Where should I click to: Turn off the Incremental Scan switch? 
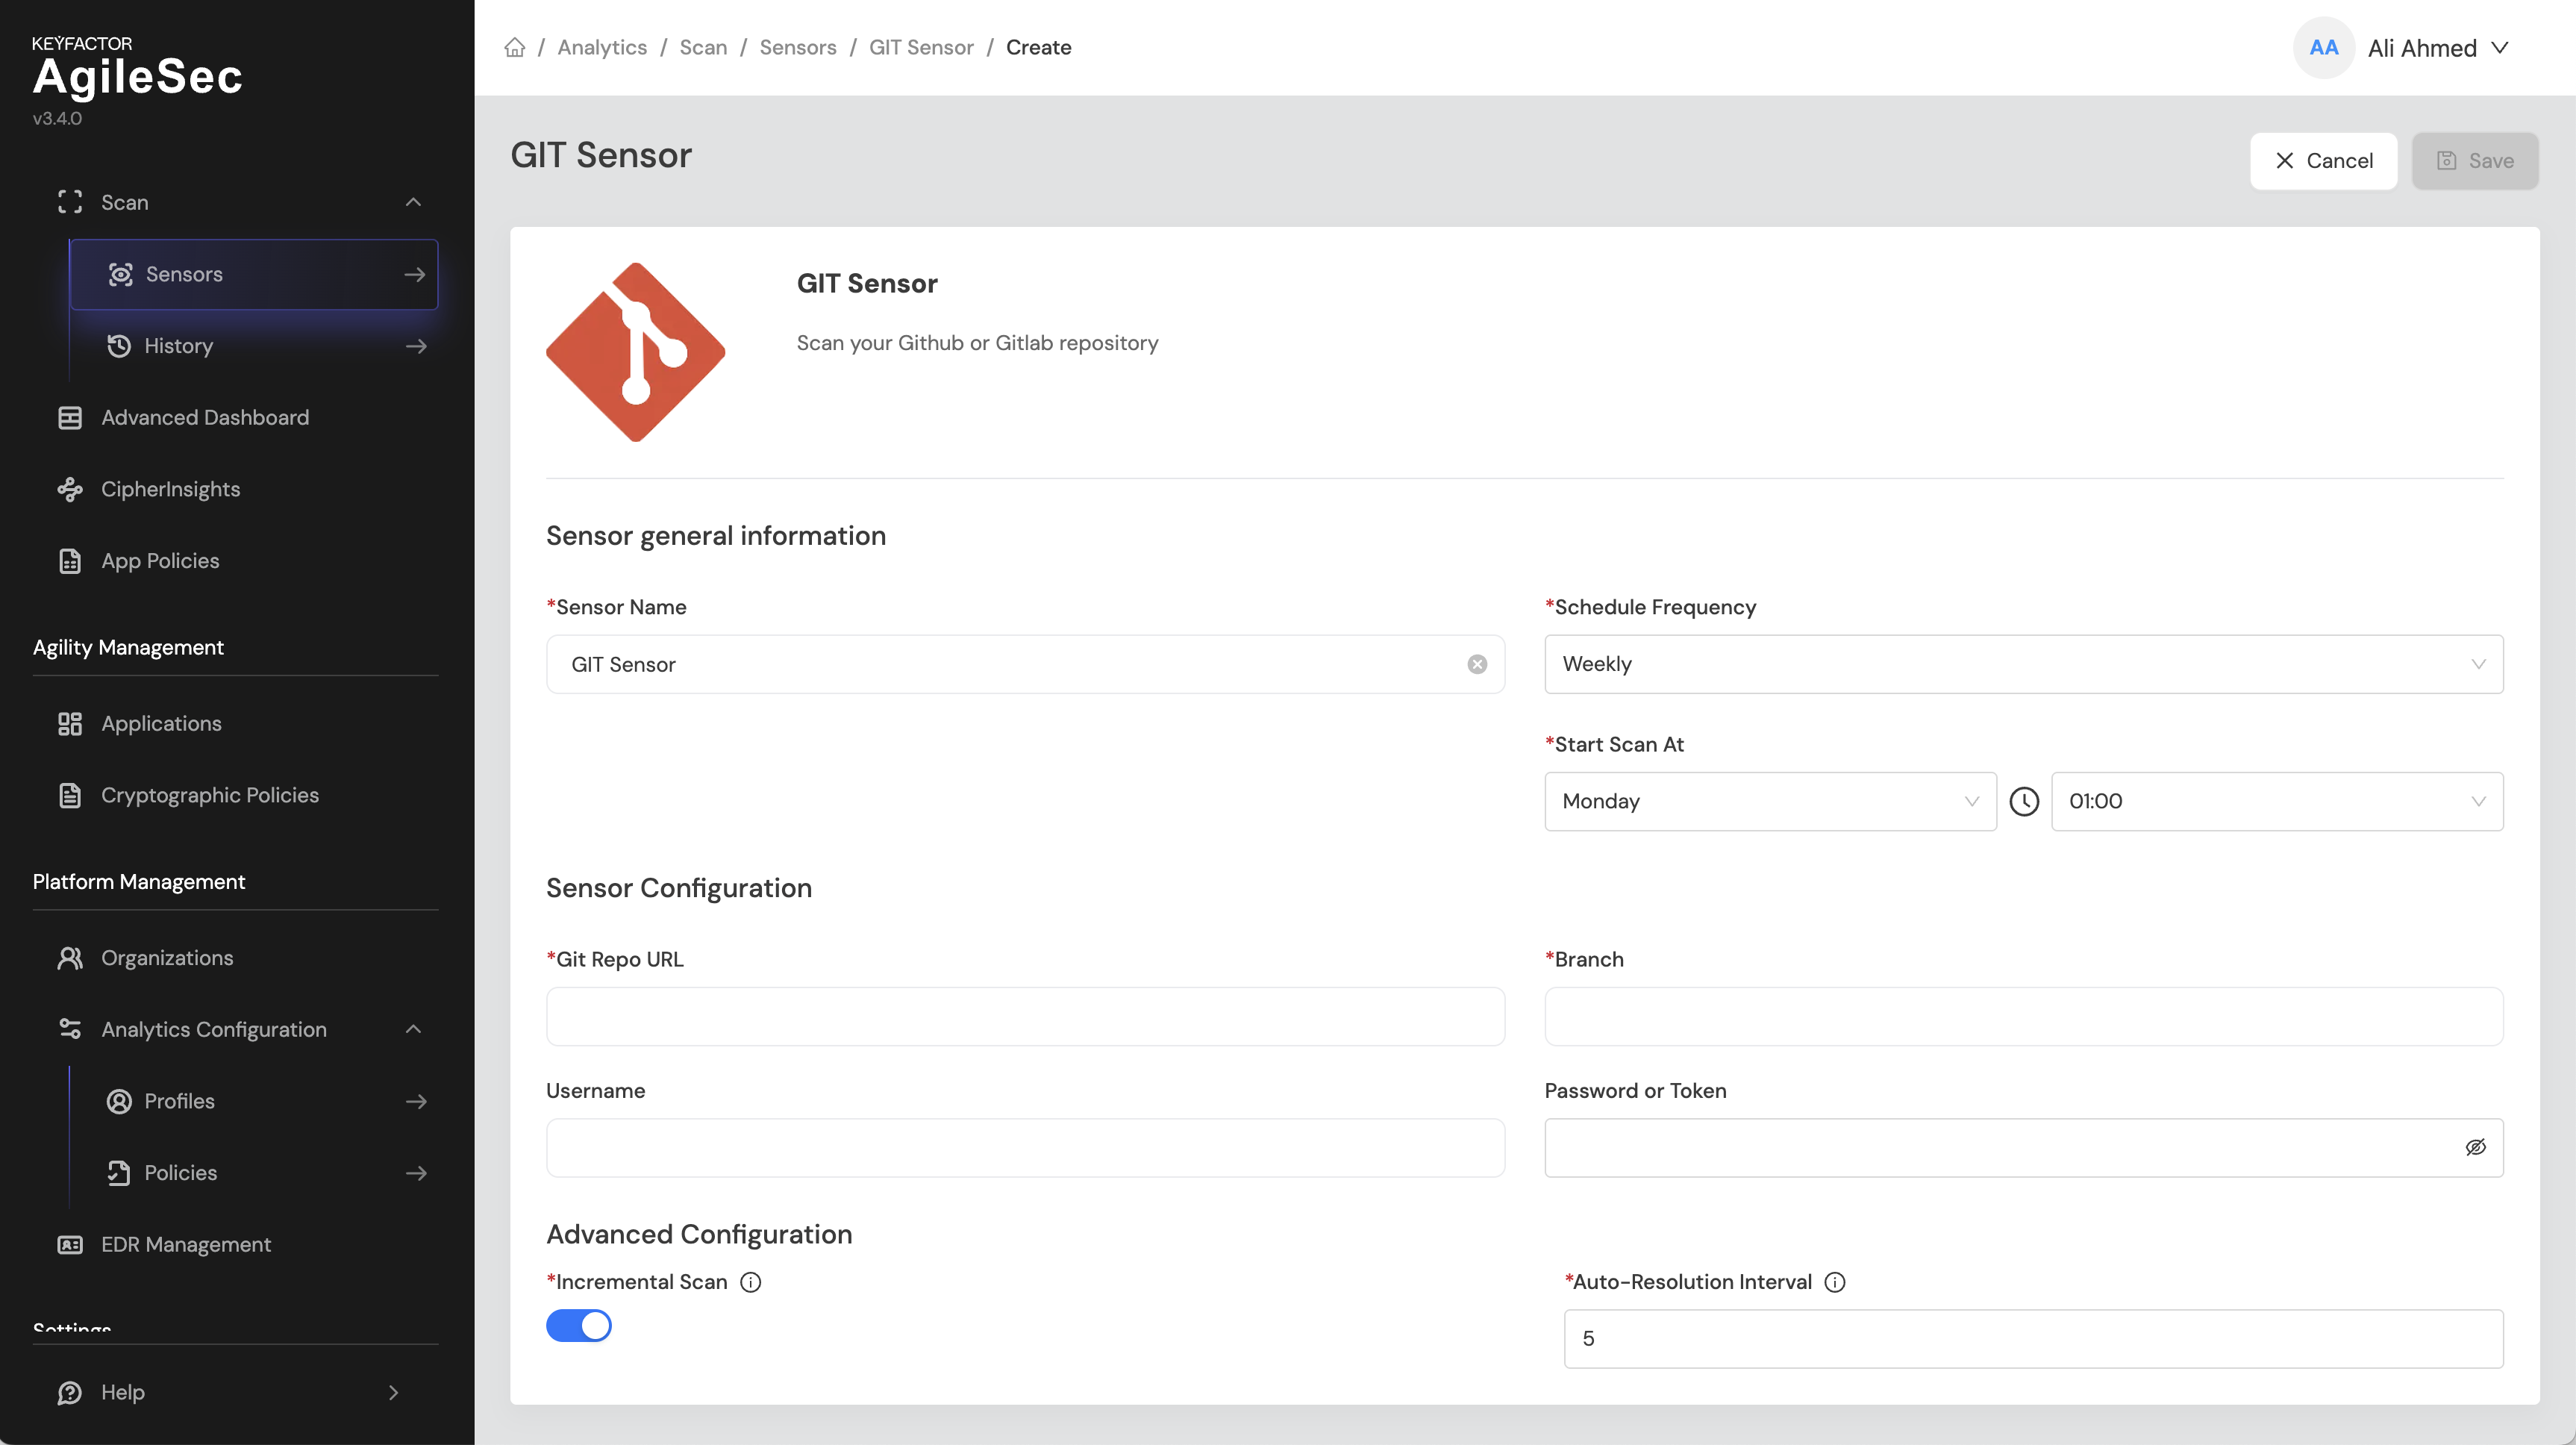coord(578,1326)
